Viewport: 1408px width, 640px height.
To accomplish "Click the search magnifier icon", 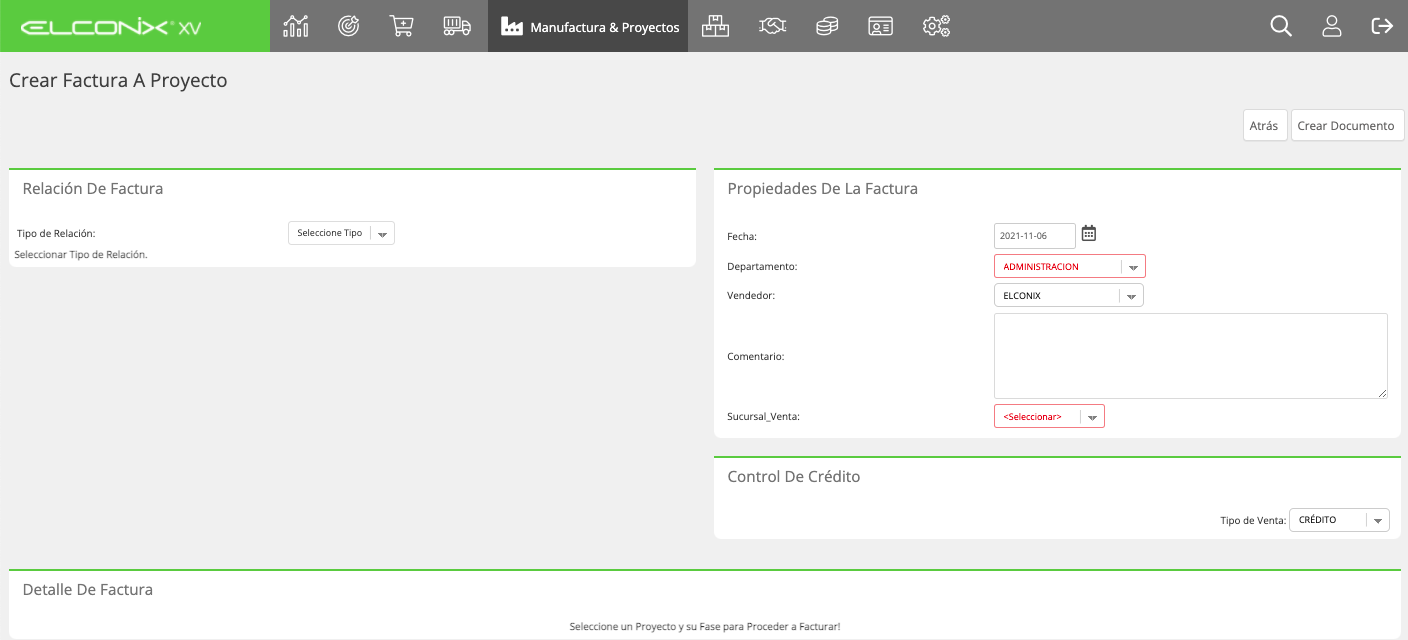I will (x=1281, y=26).
